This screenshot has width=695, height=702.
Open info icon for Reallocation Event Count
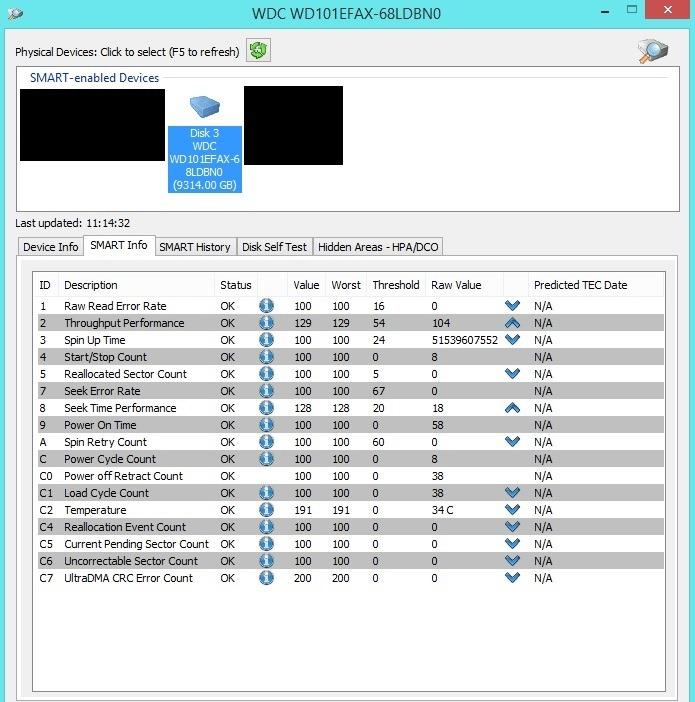coord(266,527)
